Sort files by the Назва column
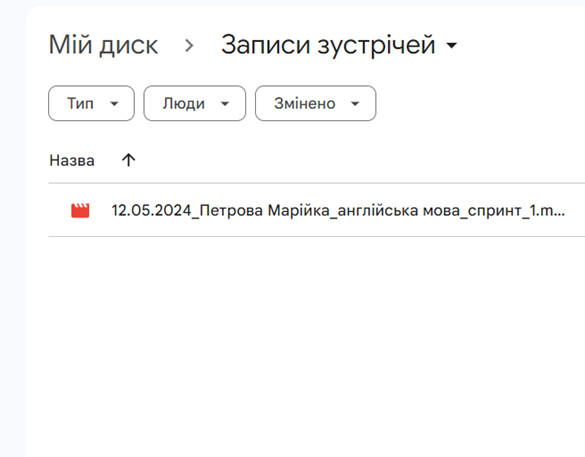The height and width of the screenshot is (457, 585). click(72, 160)
